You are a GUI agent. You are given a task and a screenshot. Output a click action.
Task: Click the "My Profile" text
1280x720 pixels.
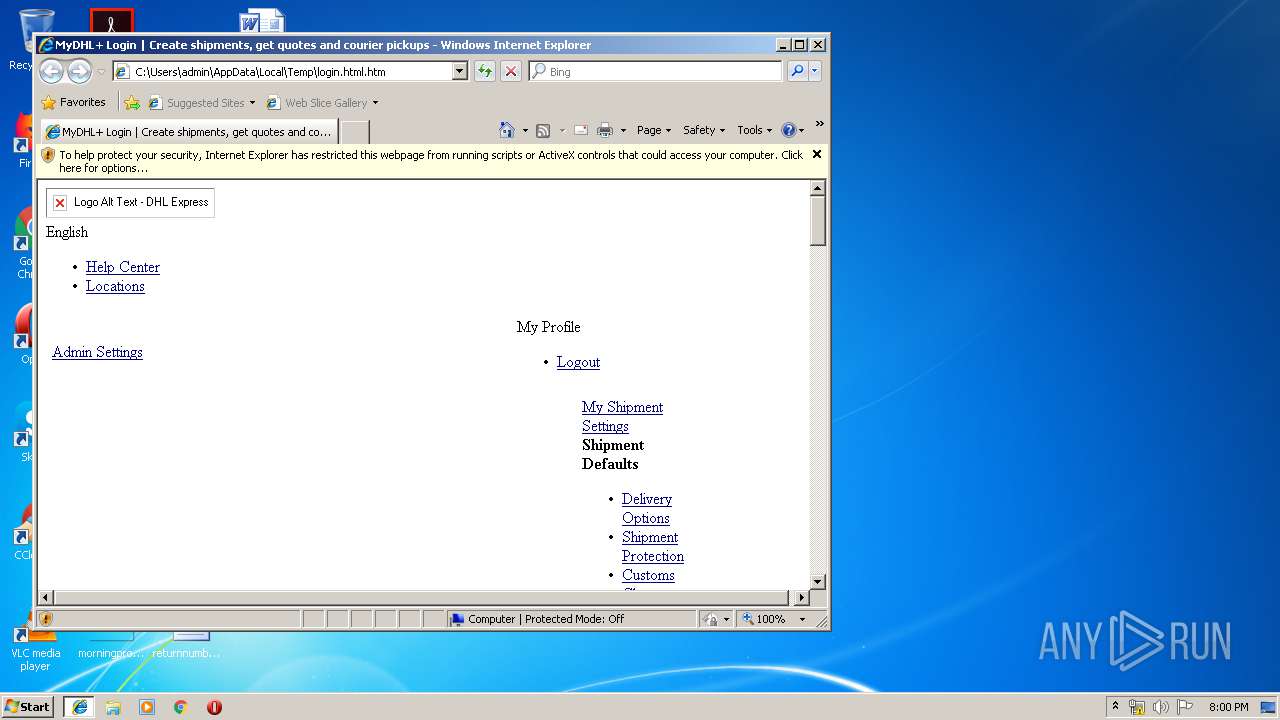(548, 327)
